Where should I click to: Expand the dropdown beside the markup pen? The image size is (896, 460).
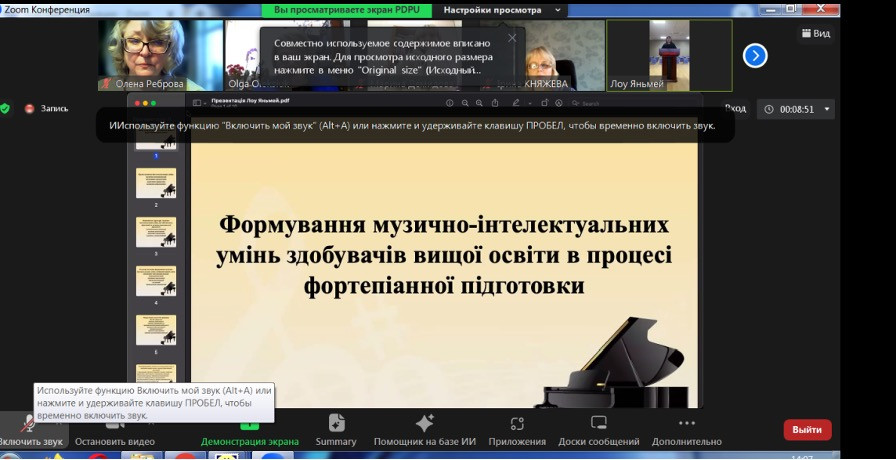530,103
